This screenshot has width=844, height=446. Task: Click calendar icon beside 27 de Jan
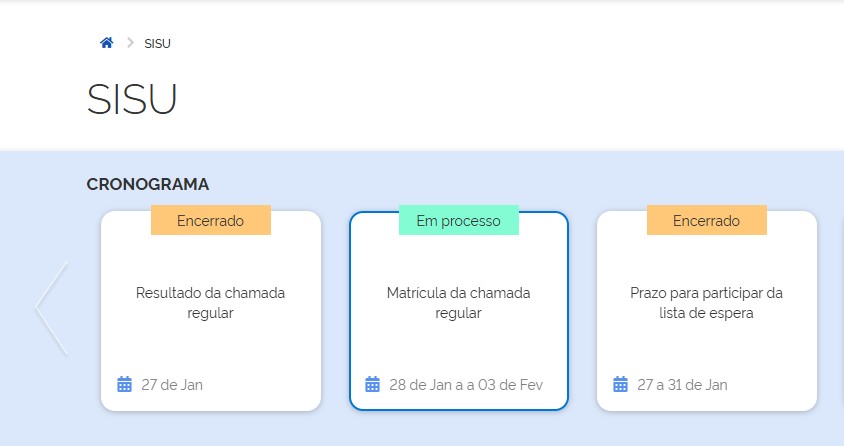tap(125, 384)
